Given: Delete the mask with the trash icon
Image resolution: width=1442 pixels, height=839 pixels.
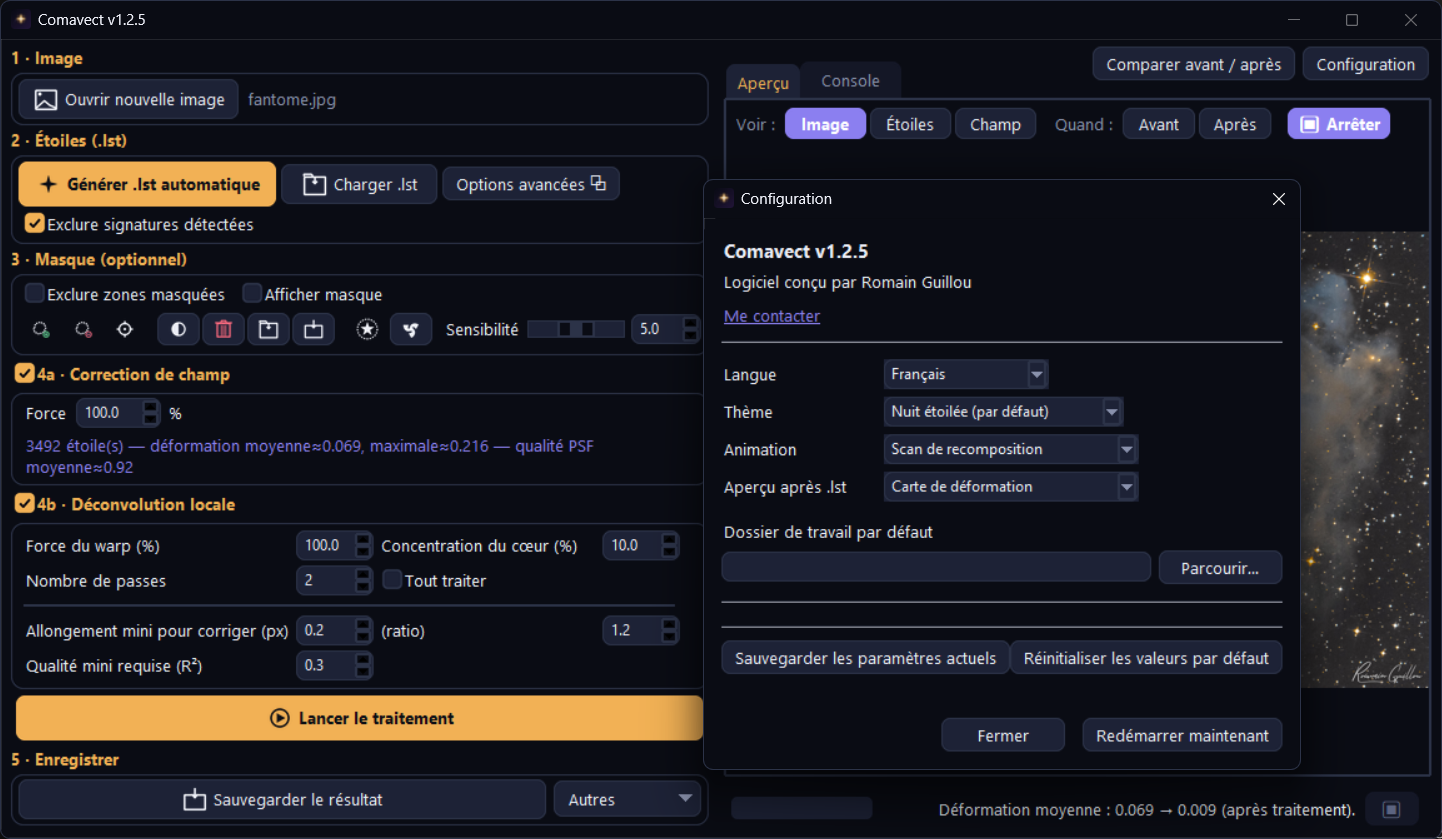Looking at the screenshot, I should [224, 329].
